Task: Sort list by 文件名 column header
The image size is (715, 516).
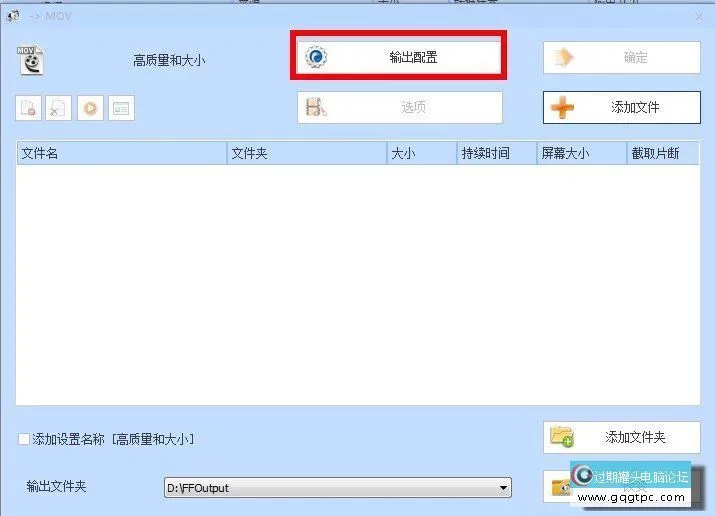Action: (x=122, y=153)
